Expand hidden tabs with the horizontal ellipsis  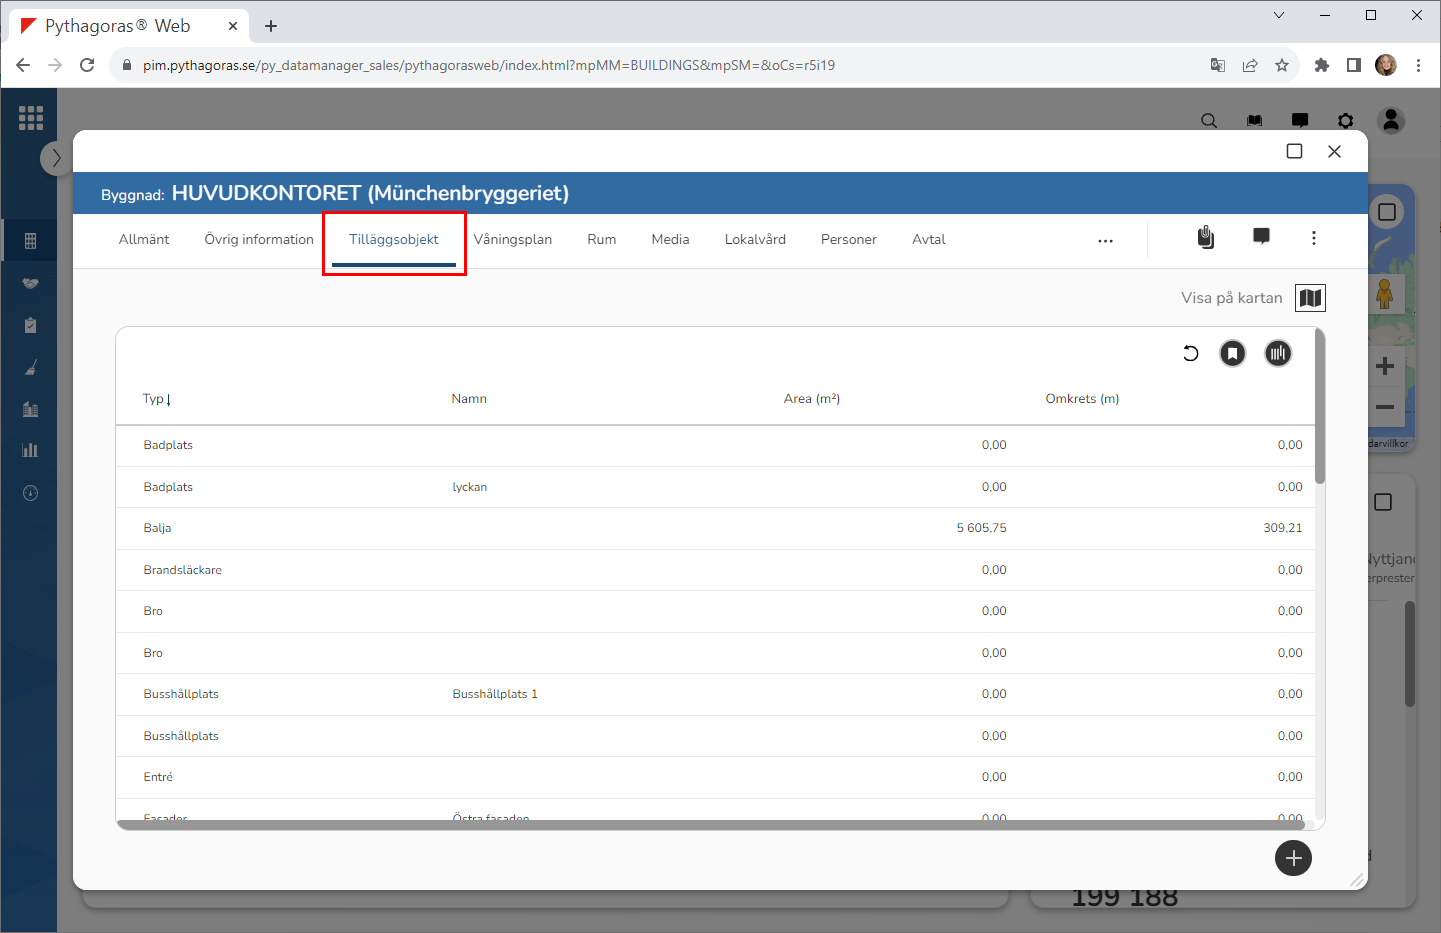(x=1105, y=241)
